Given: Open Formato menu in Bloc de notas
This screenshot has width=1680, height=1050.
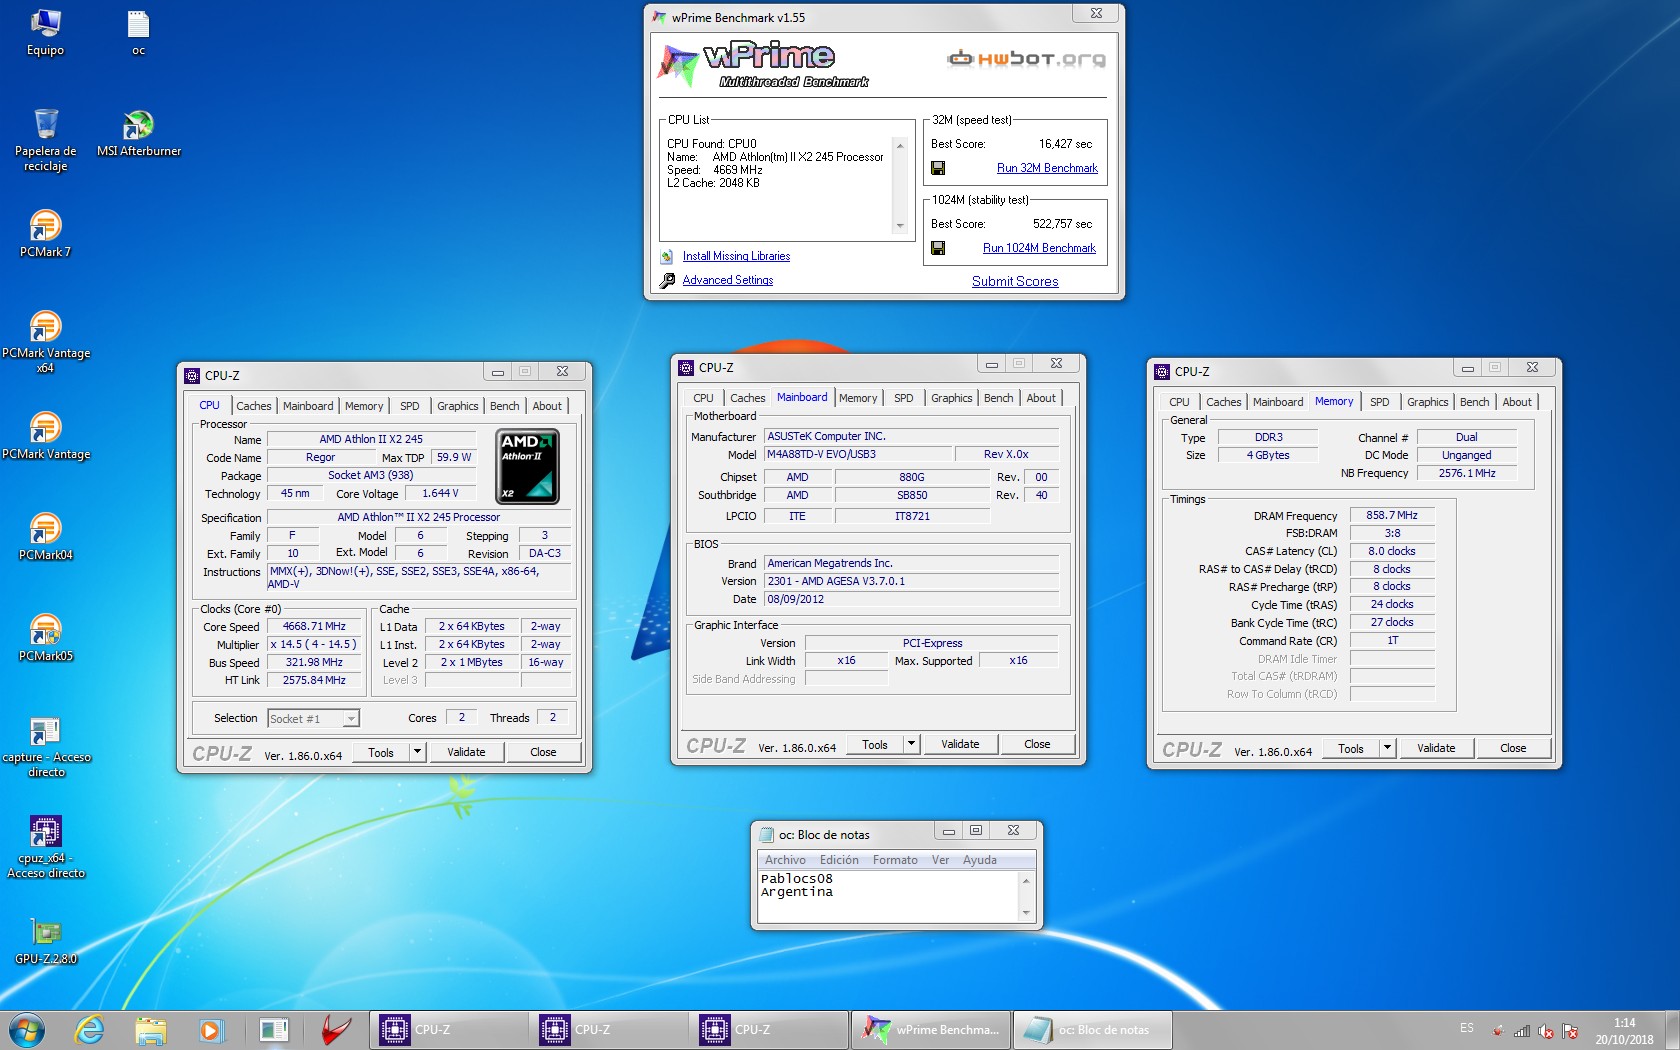Looking at the screenshot, I should 895,860.
